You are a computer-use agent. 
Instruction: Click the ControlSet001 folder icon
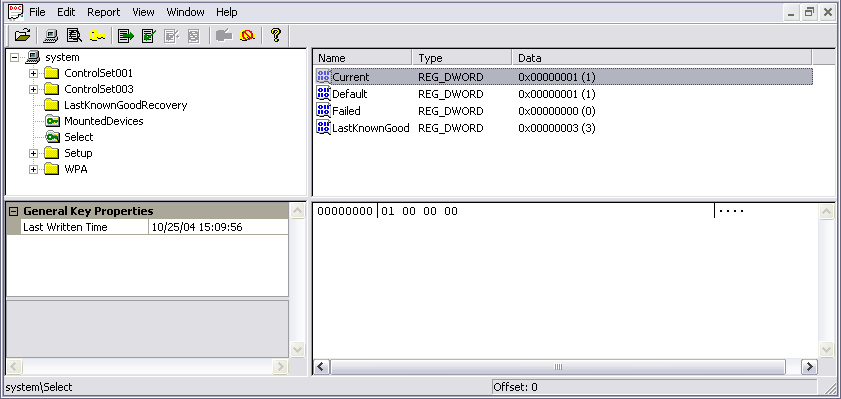51,73
